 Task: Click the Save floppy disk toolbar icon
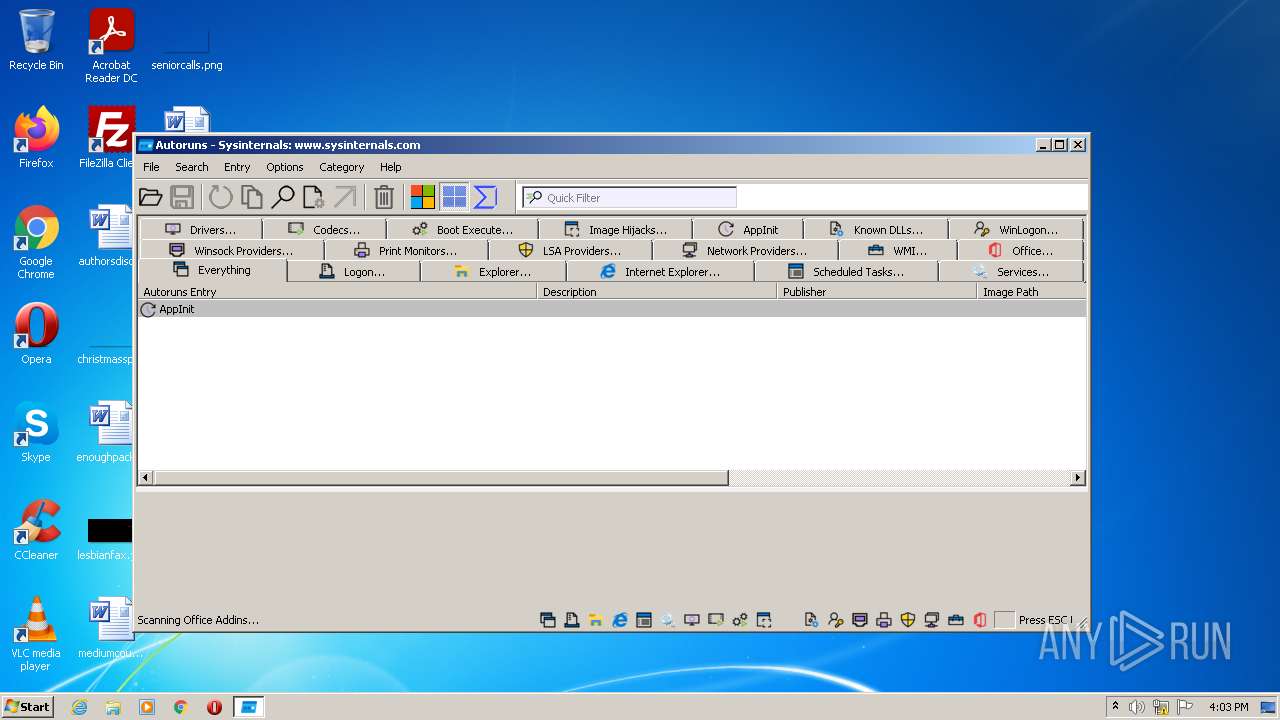[181, 197]
